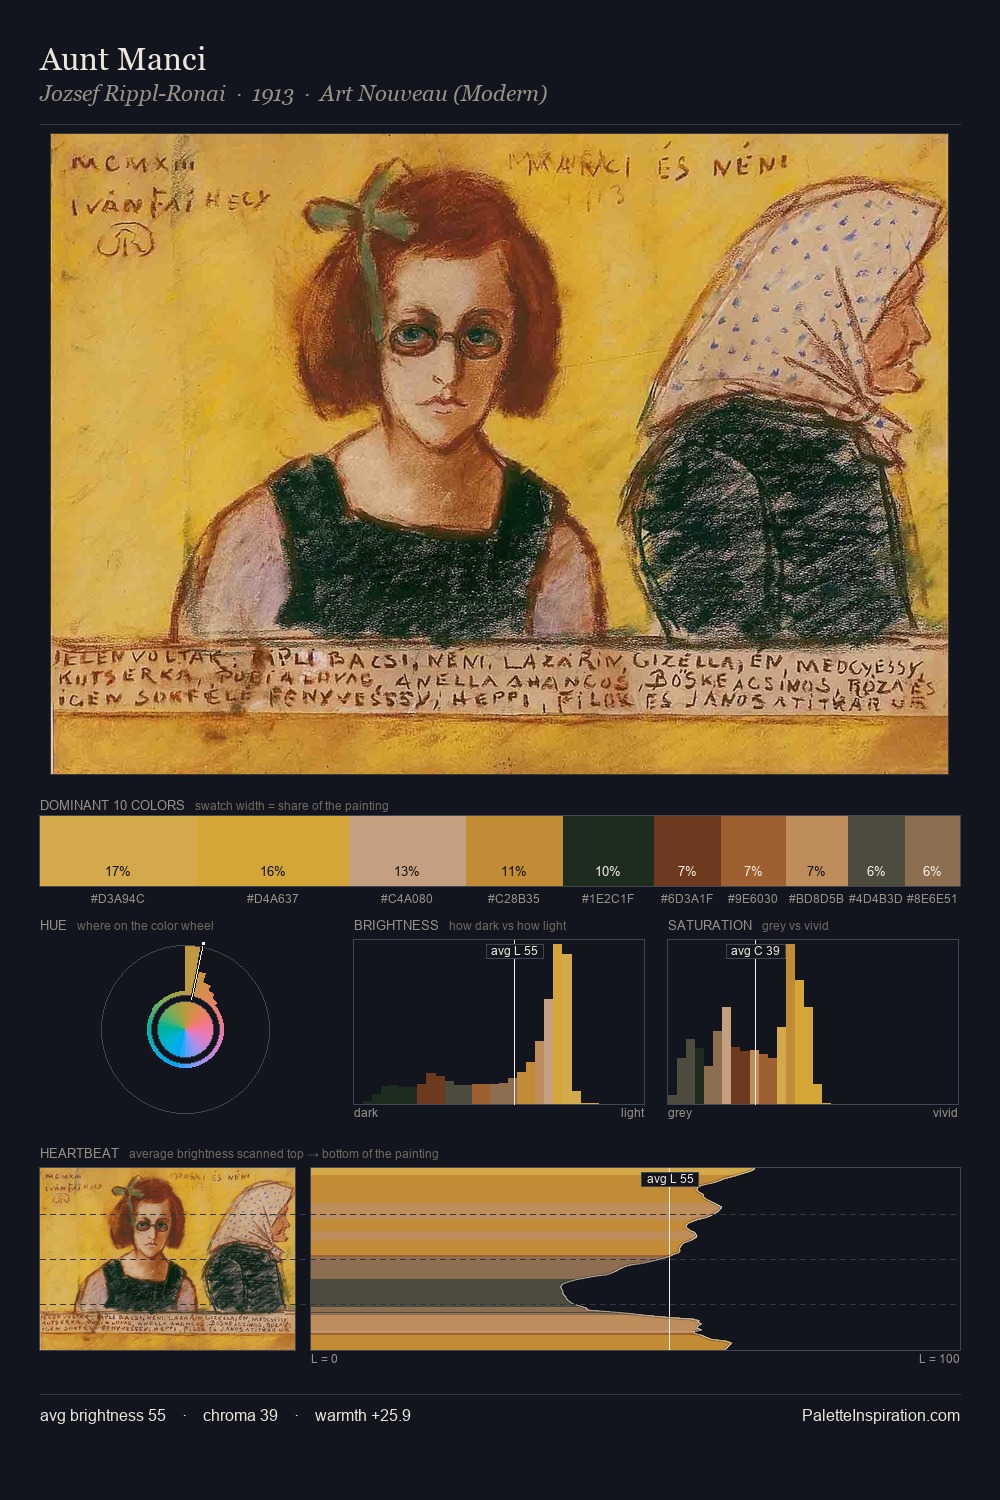Click the 'avg C 39' marker label
This screenshot has height=1500, width=1000.
click(x=755, y=951)
